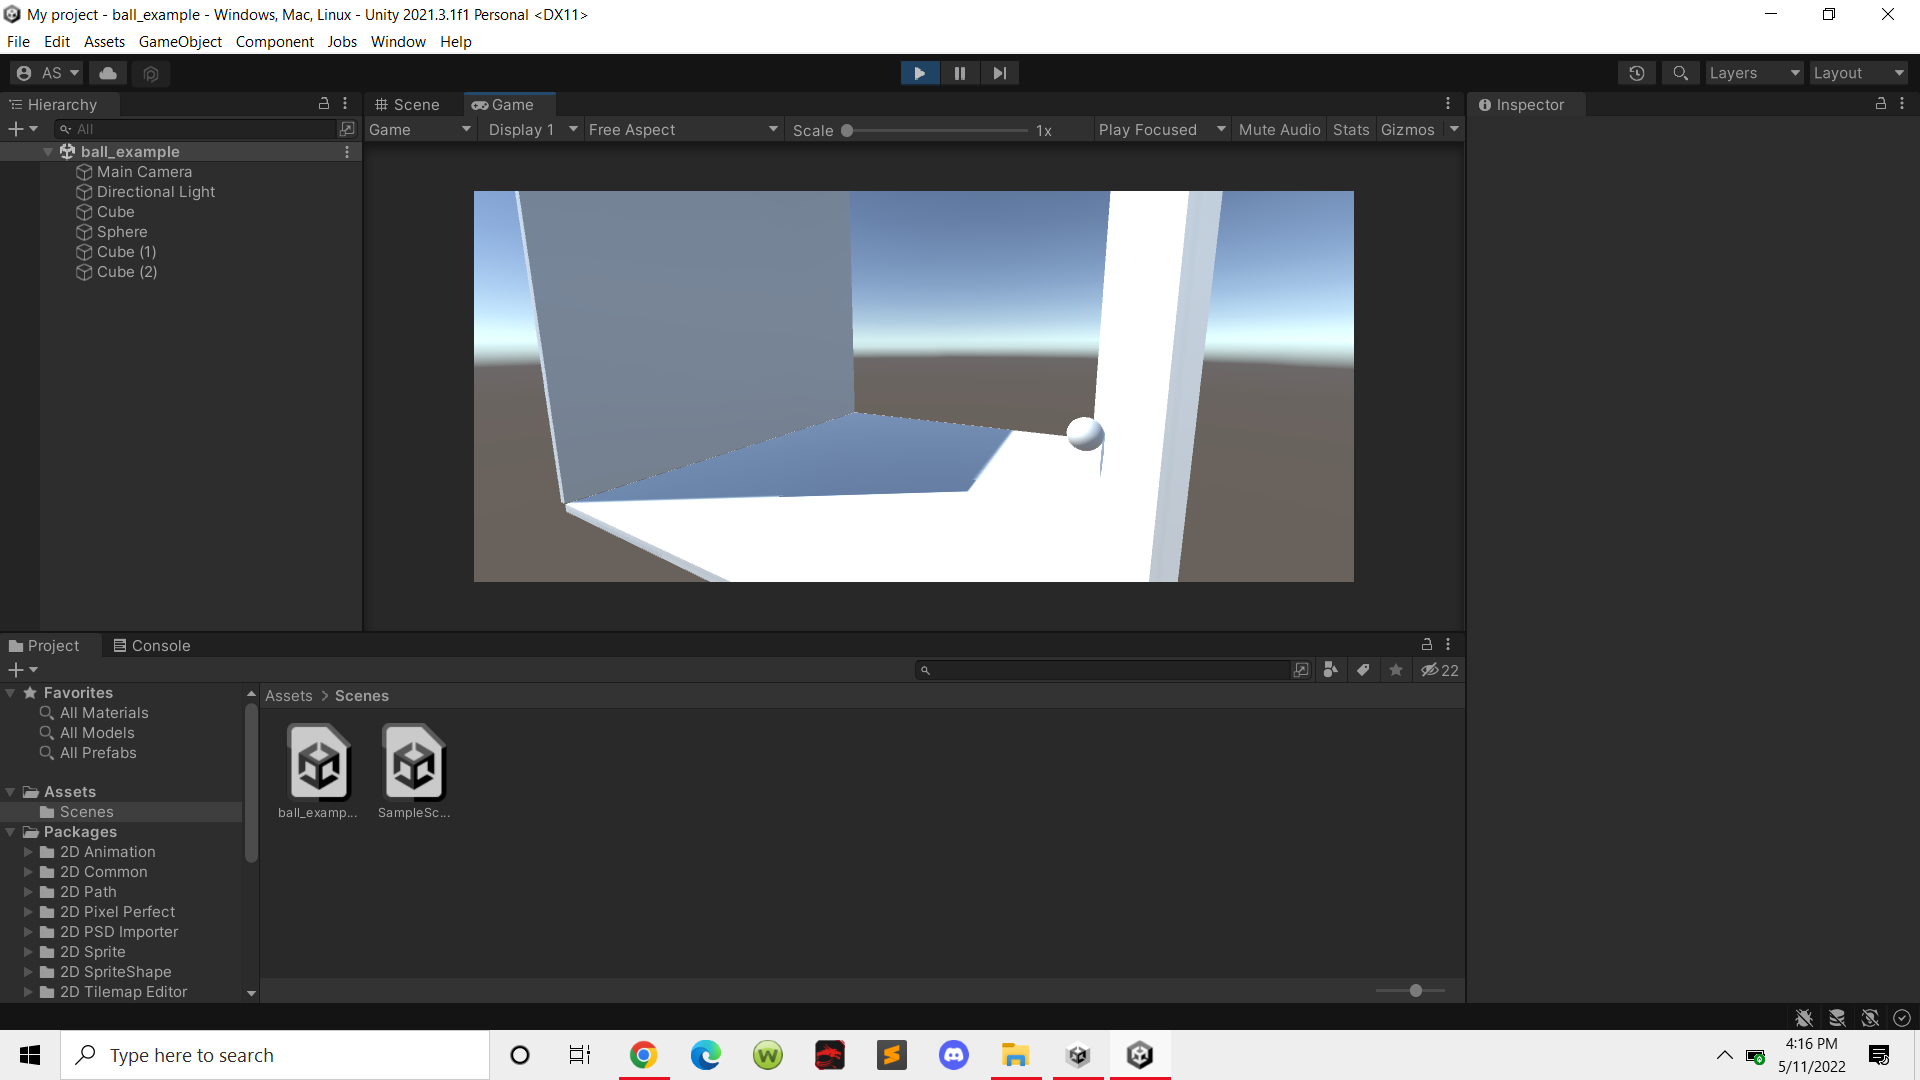
Task: Select the Sphere object in Hierarchy
Action: click(x=121, y=232)
